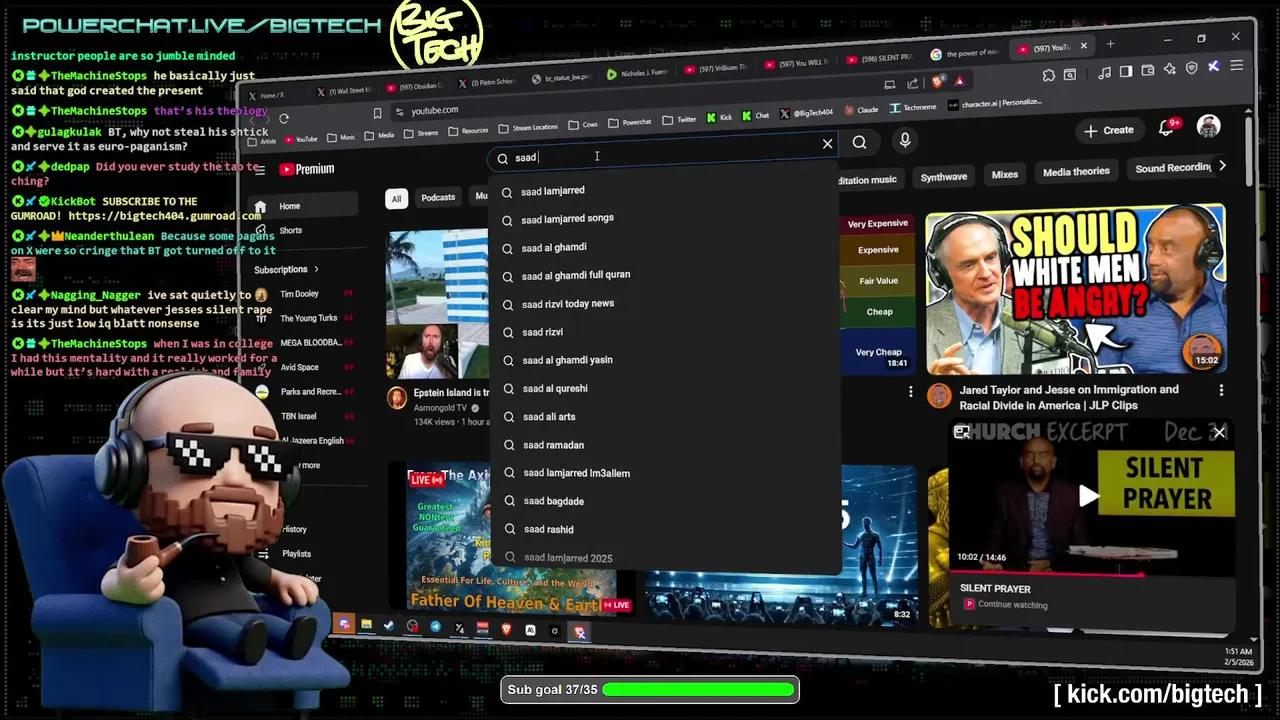
Task: Clear the YouTube search box with X
Action: click(x=827, y=144)
